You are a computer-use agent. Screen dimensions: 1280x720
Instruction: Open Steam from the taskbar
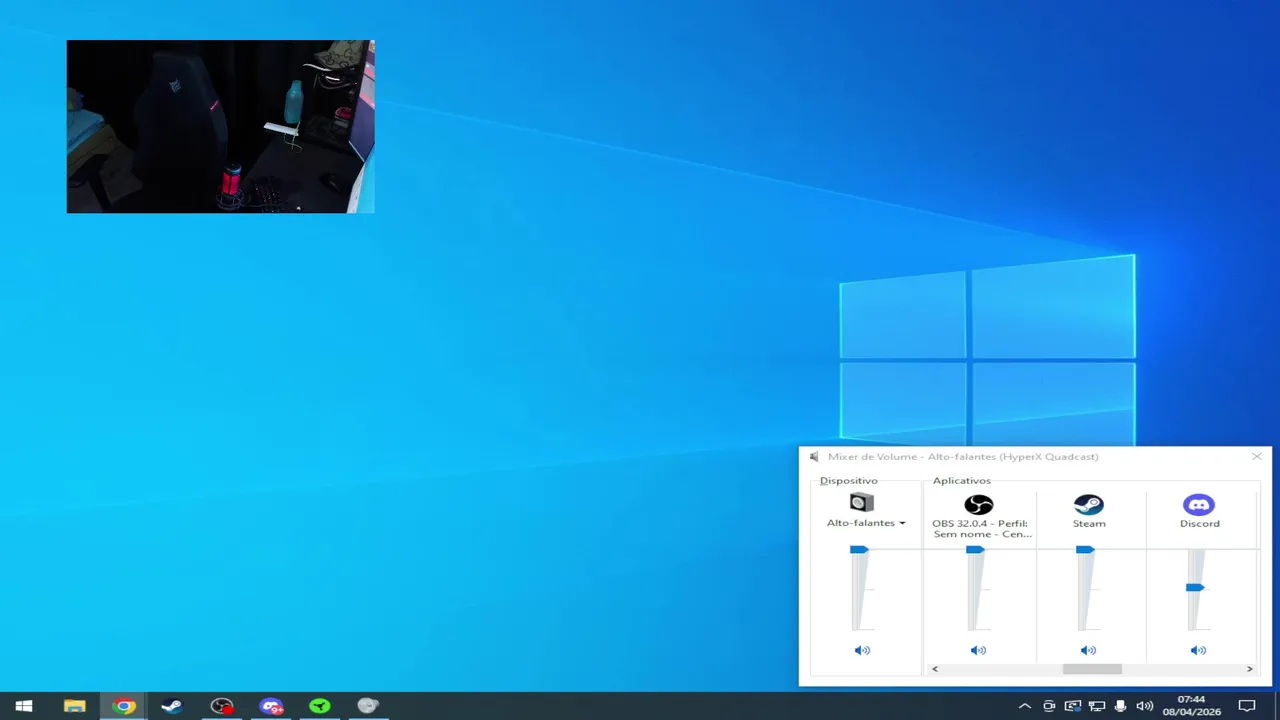(172, 706)
